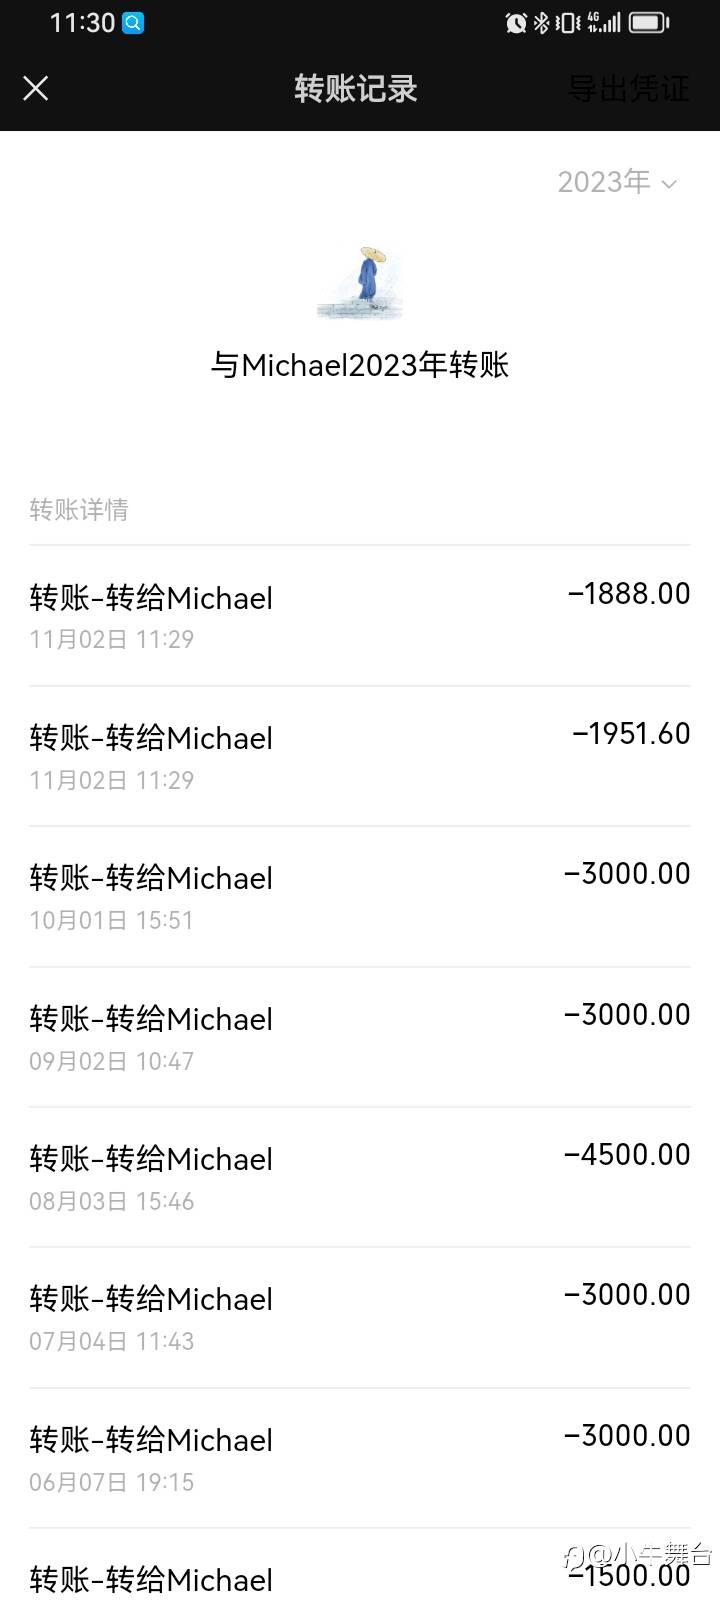The height and width of the screenshot is (1600, 720).
Task: Tap the blue search icon in status bar
Action: tap(133, 22)
